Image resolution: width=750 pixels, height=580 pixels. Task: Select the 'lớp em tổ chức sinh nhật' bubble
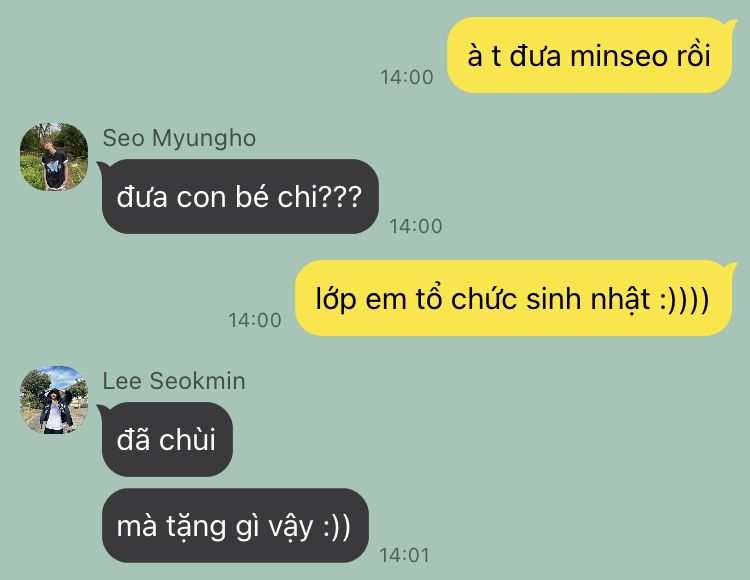click(x=513, y=298)
